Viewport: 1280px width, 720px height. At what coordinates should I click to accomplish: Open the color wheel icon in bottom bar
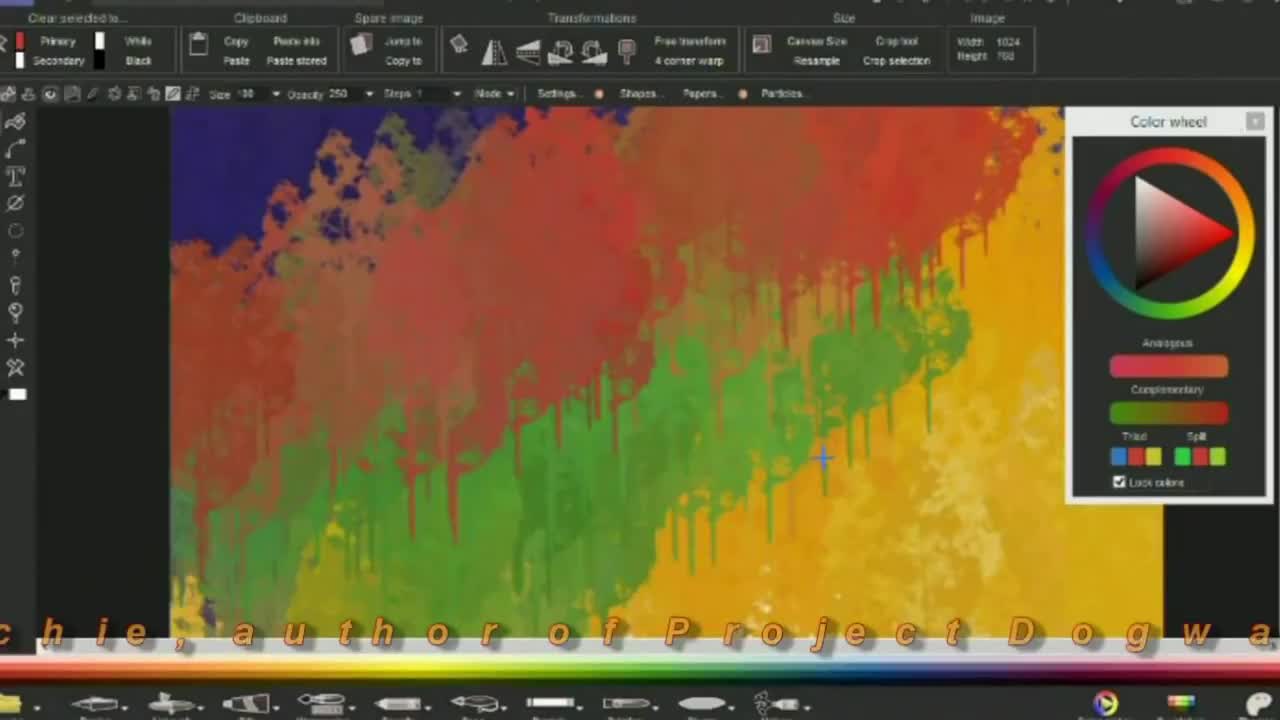pyautogui.click(x=1105, y=703)
